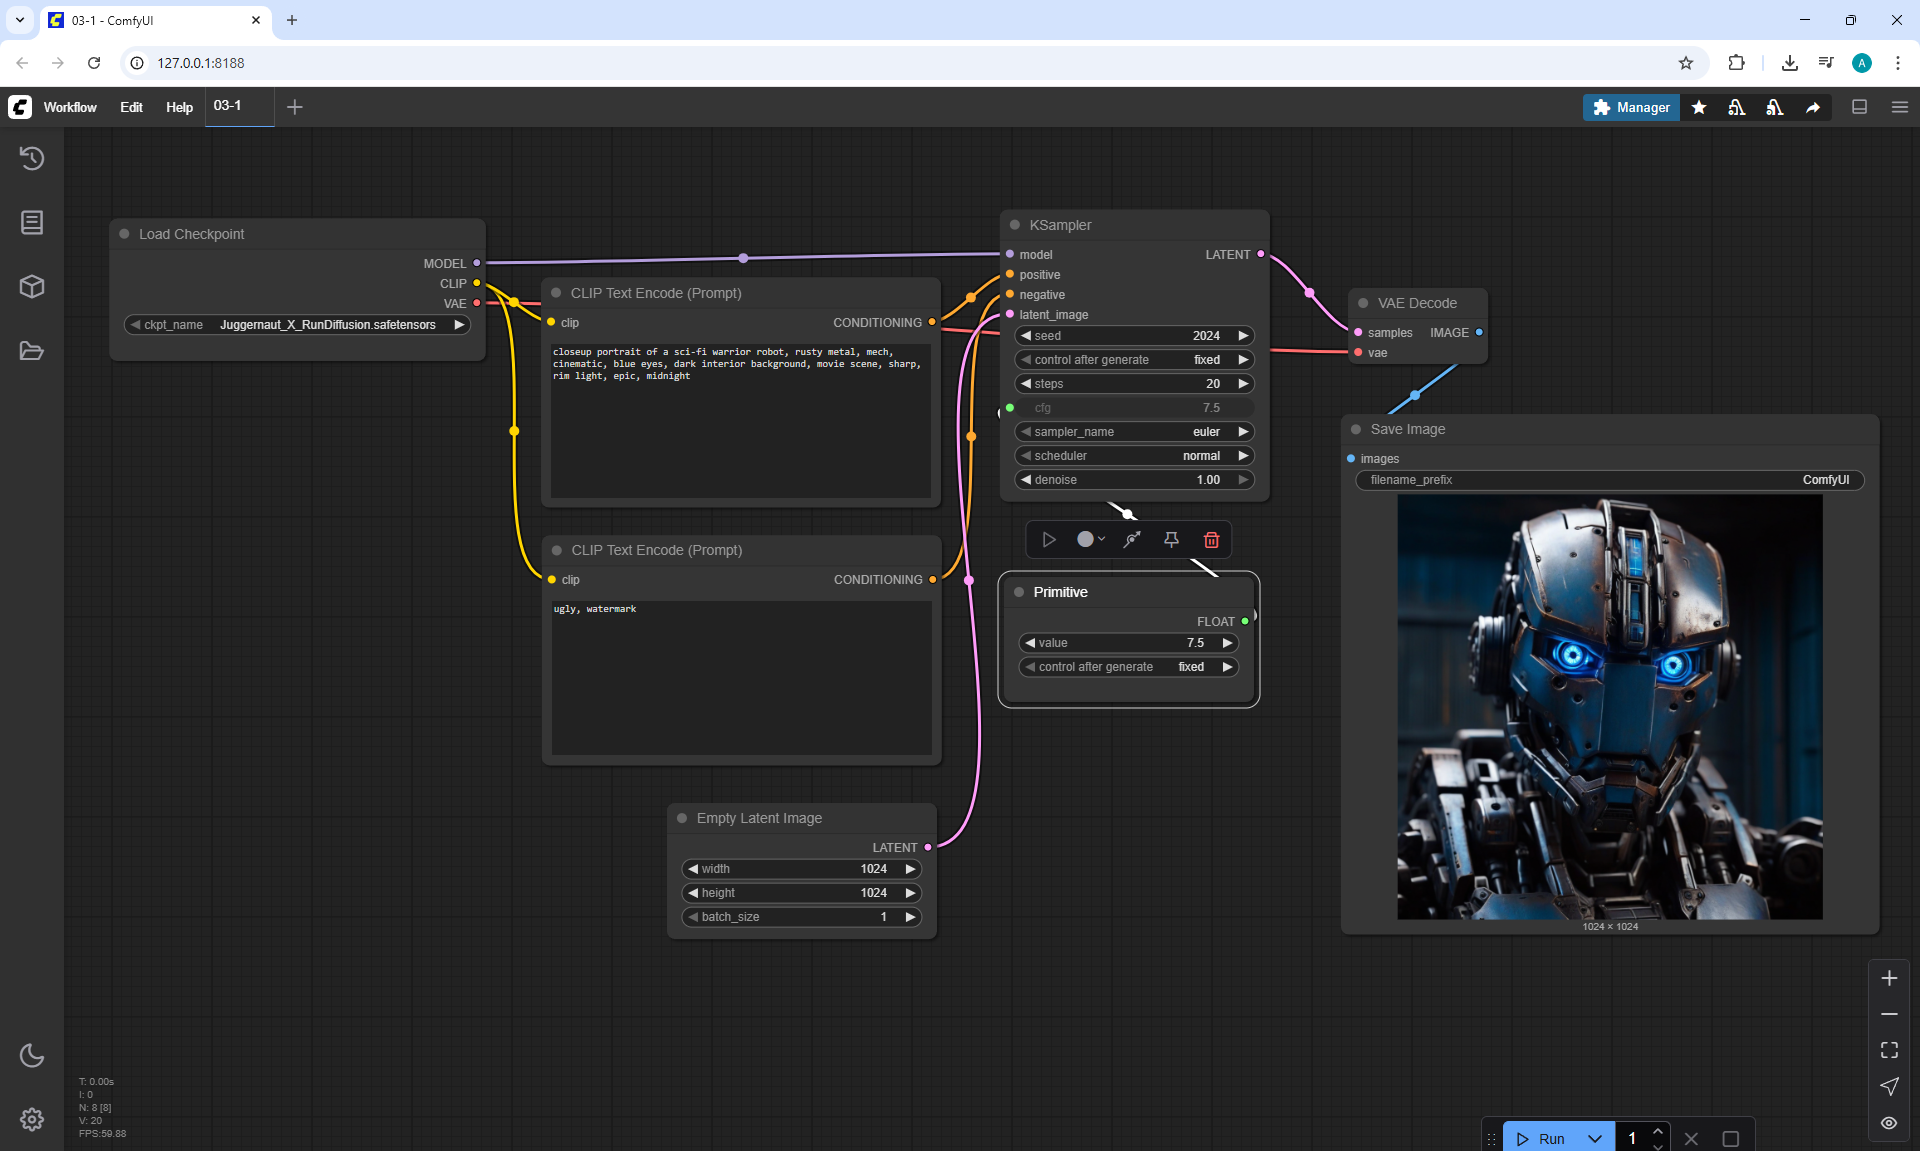Expand the Run button dropdown arrow

click(x=1595, y=1139)
